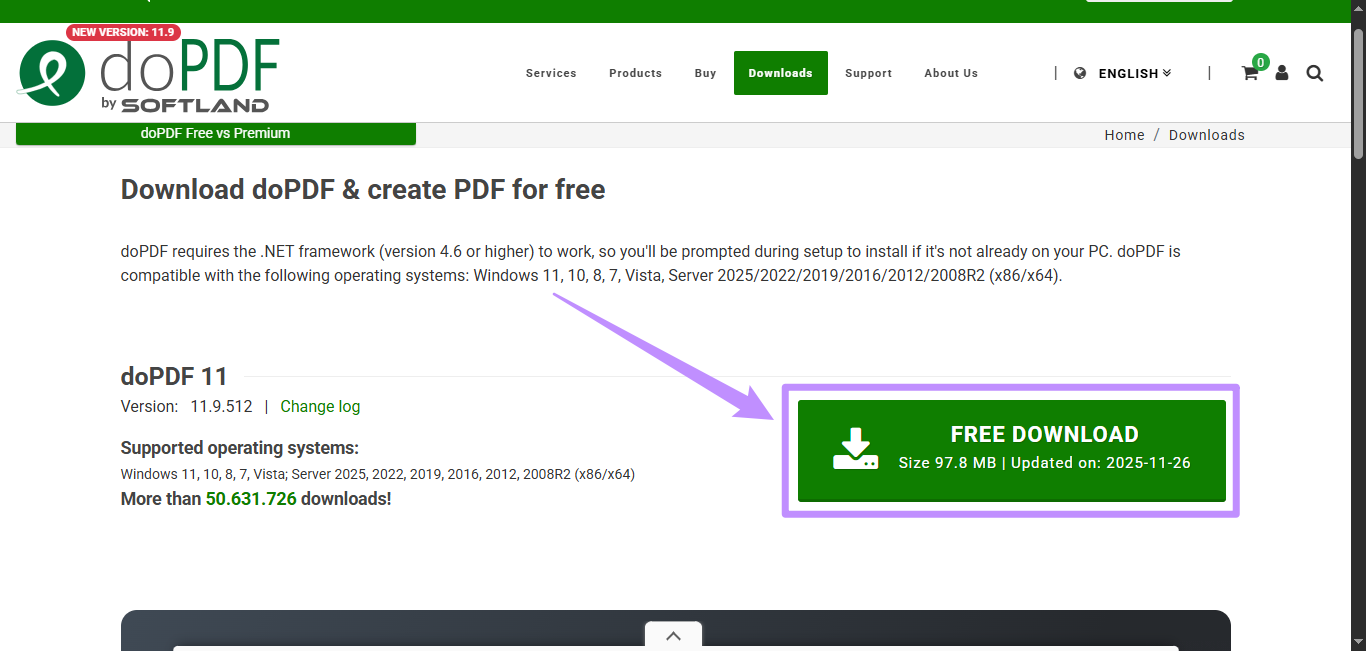
Task: Click the NEW VERSION: 11.9 badge
Action: pyautogui.click(x=123, y=32)
